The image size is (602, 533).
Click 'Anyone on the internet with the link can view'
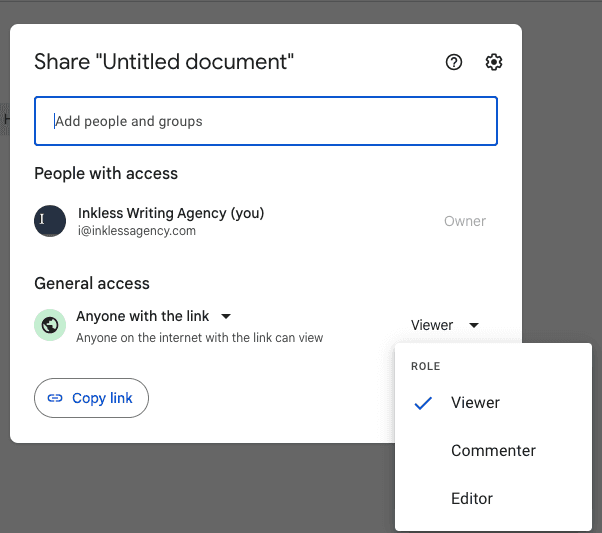point(199,338)
